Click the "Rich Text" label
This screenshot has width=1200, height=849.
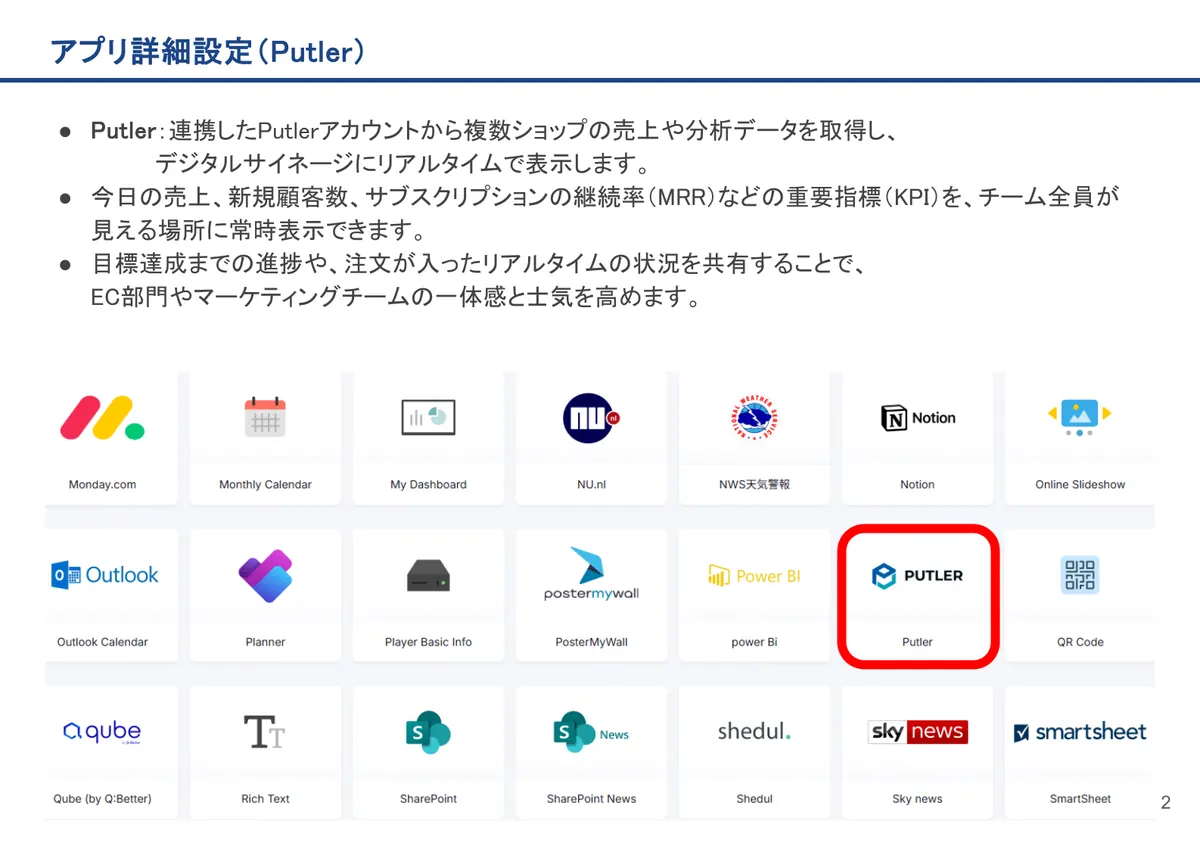coord(265,799)
